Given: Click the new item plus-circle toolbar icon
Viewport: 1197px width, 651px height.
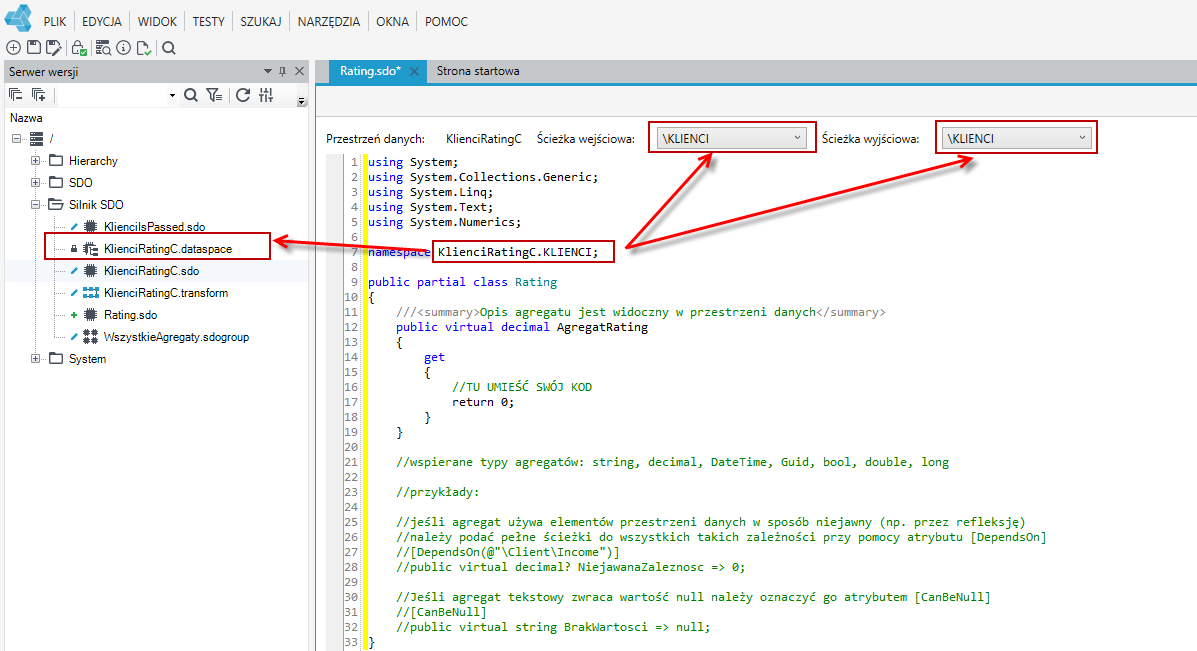Looking at the screenshot, I should (14, 48).
